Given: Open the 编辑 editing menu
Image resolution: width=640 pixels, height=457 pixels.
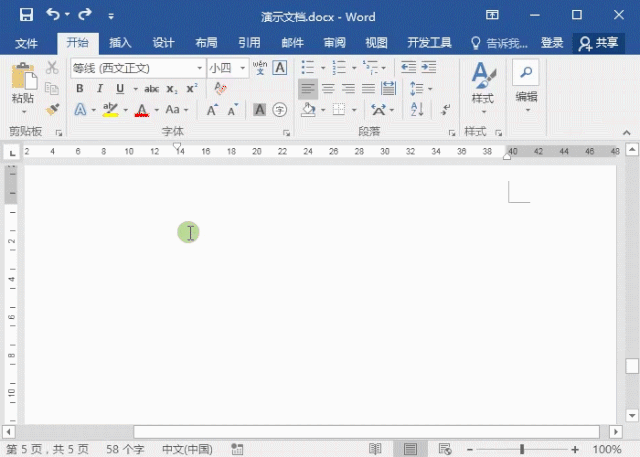Looking at the screenshot, I should (x=526, y=87).
